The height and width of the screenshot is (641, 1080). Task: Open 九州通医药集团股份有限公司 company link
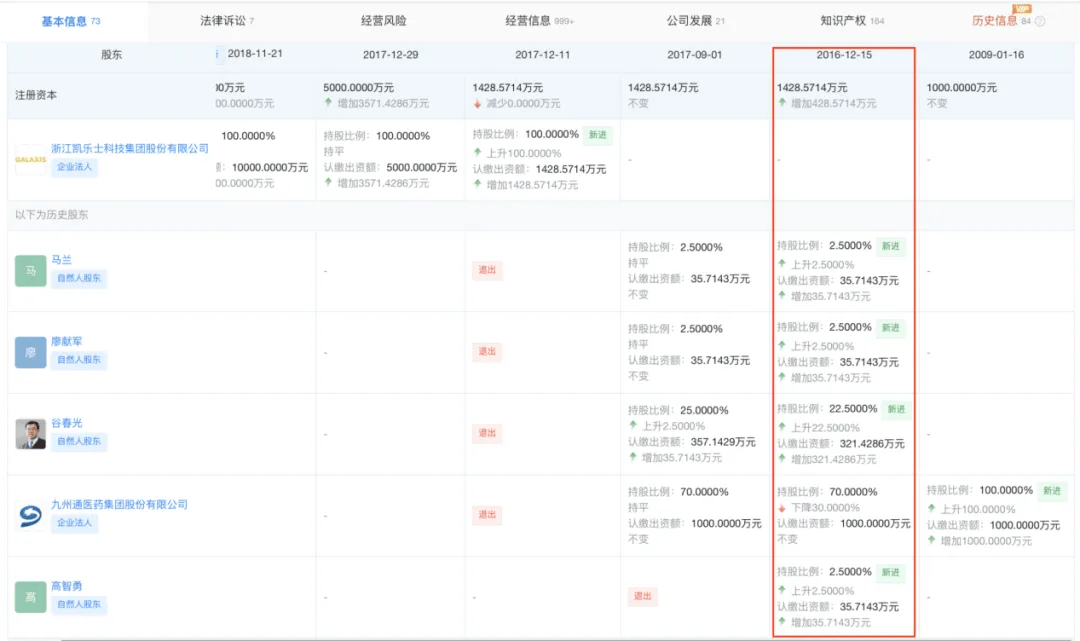pos(119,505)
